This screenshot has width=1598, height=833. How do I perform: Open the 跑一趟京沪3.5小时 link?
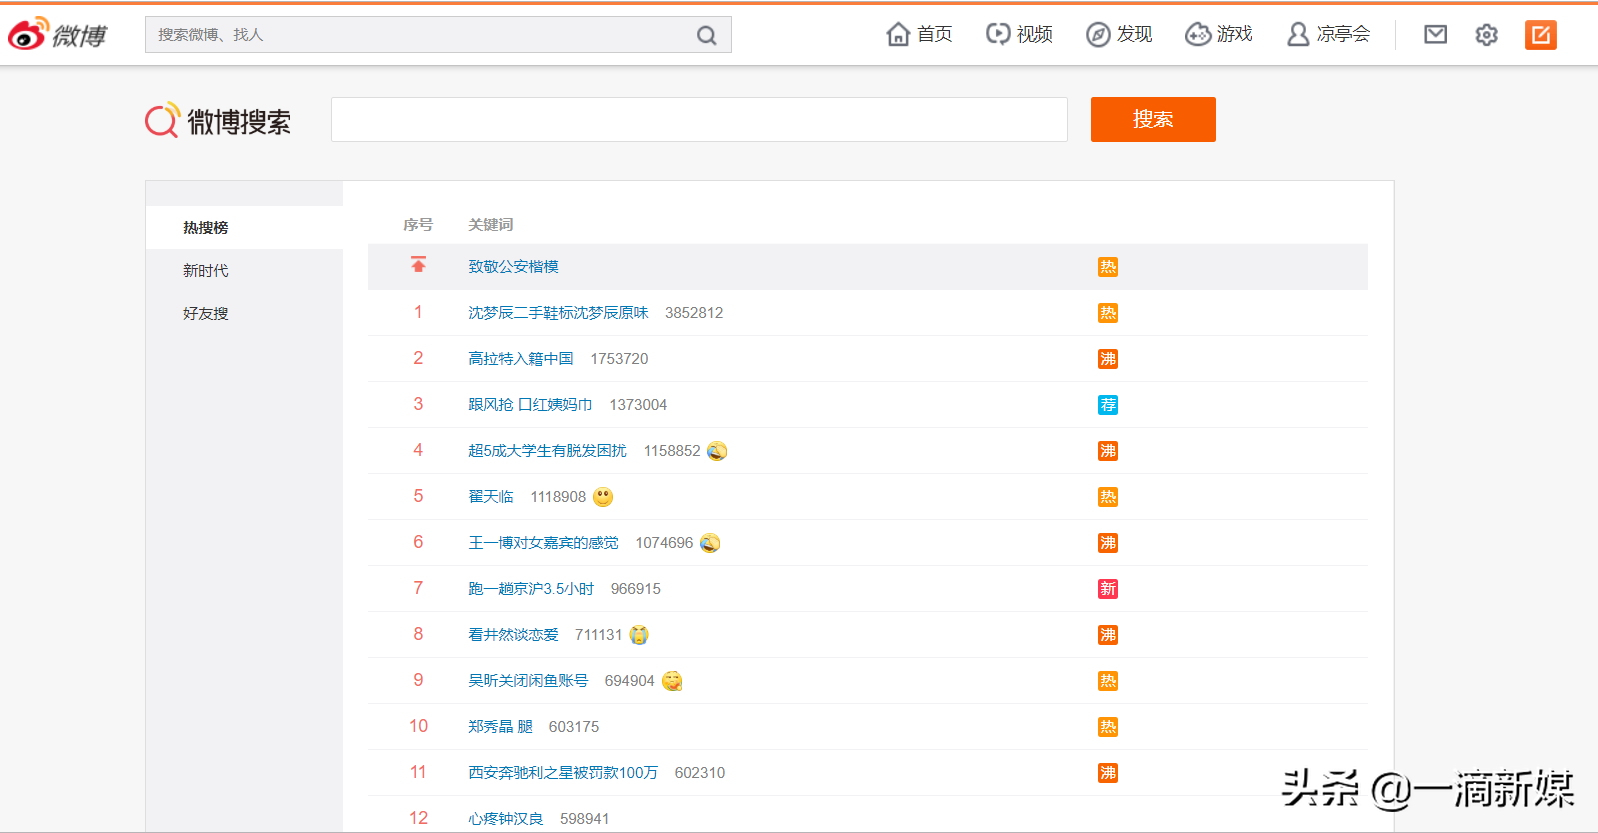pyautogui.click(x=531, y=589)
